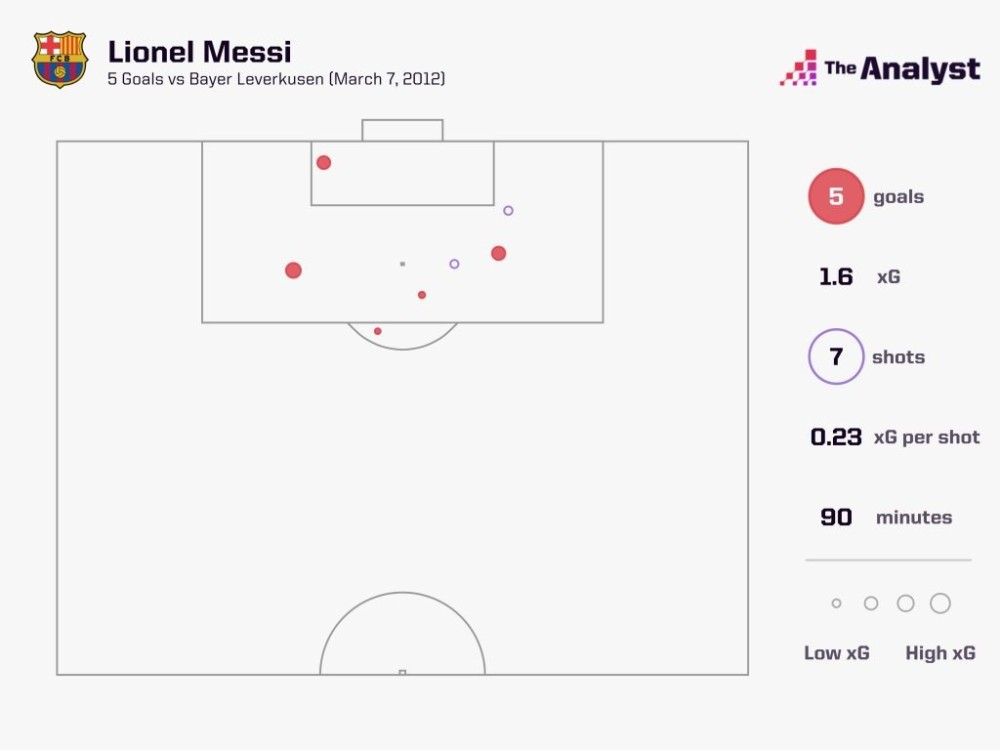Screen dimensions: 1000x750
Task: Click the 0.23 xG per shot stat
Action: 895,437
